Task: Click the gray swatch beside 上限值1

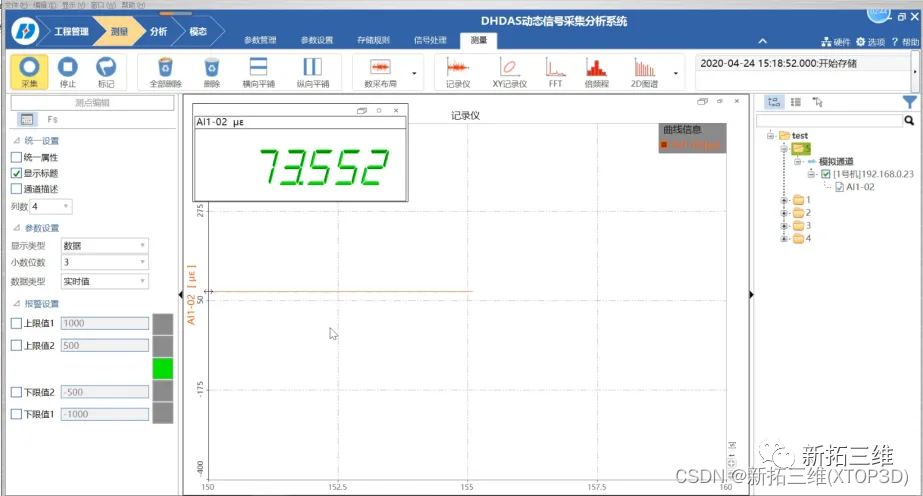Action: pos(163,324)
